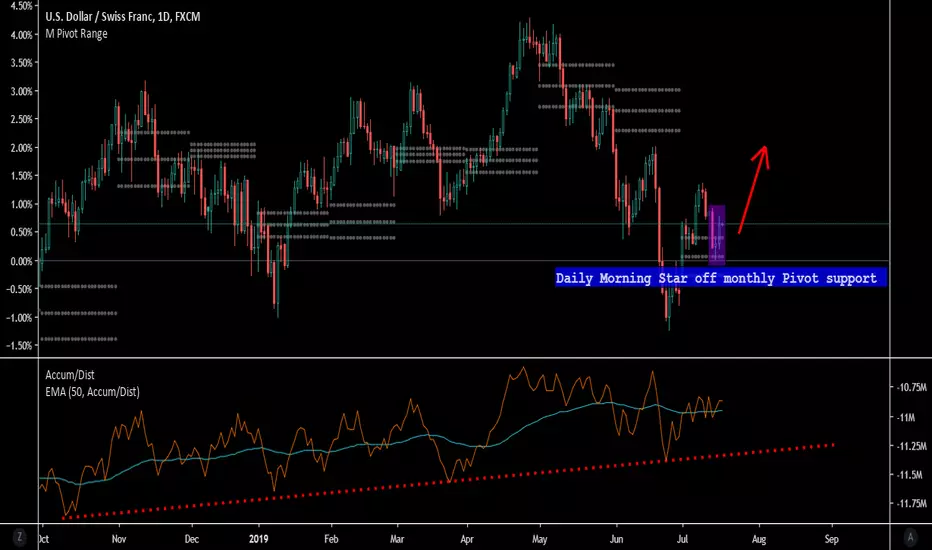Click the May label on time axis
This screenshot has width=932, height=550.
[540, 539]
